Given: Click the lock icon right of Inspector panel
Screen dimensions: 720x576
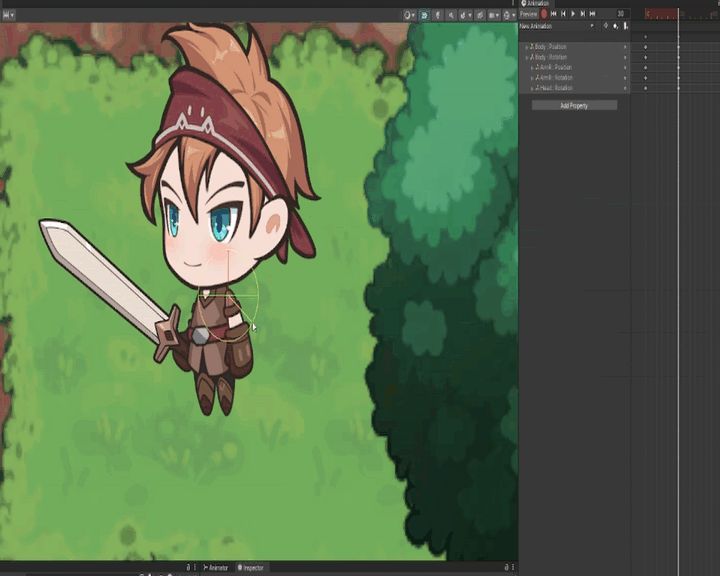Looking at the screenshot, I should pos(507,568).
